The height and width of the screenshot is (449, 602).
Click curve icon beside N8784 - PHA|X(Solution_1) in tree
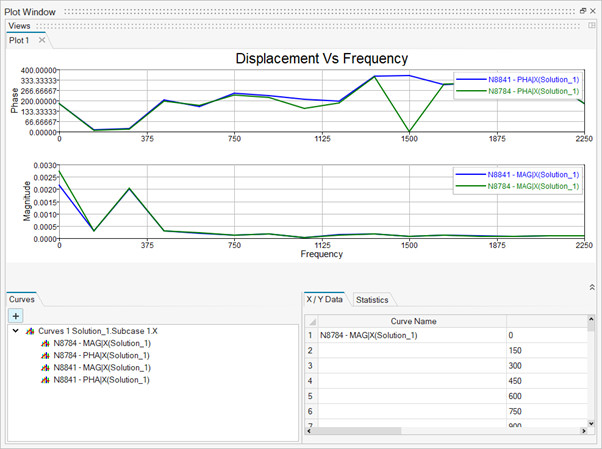point(45,354)
